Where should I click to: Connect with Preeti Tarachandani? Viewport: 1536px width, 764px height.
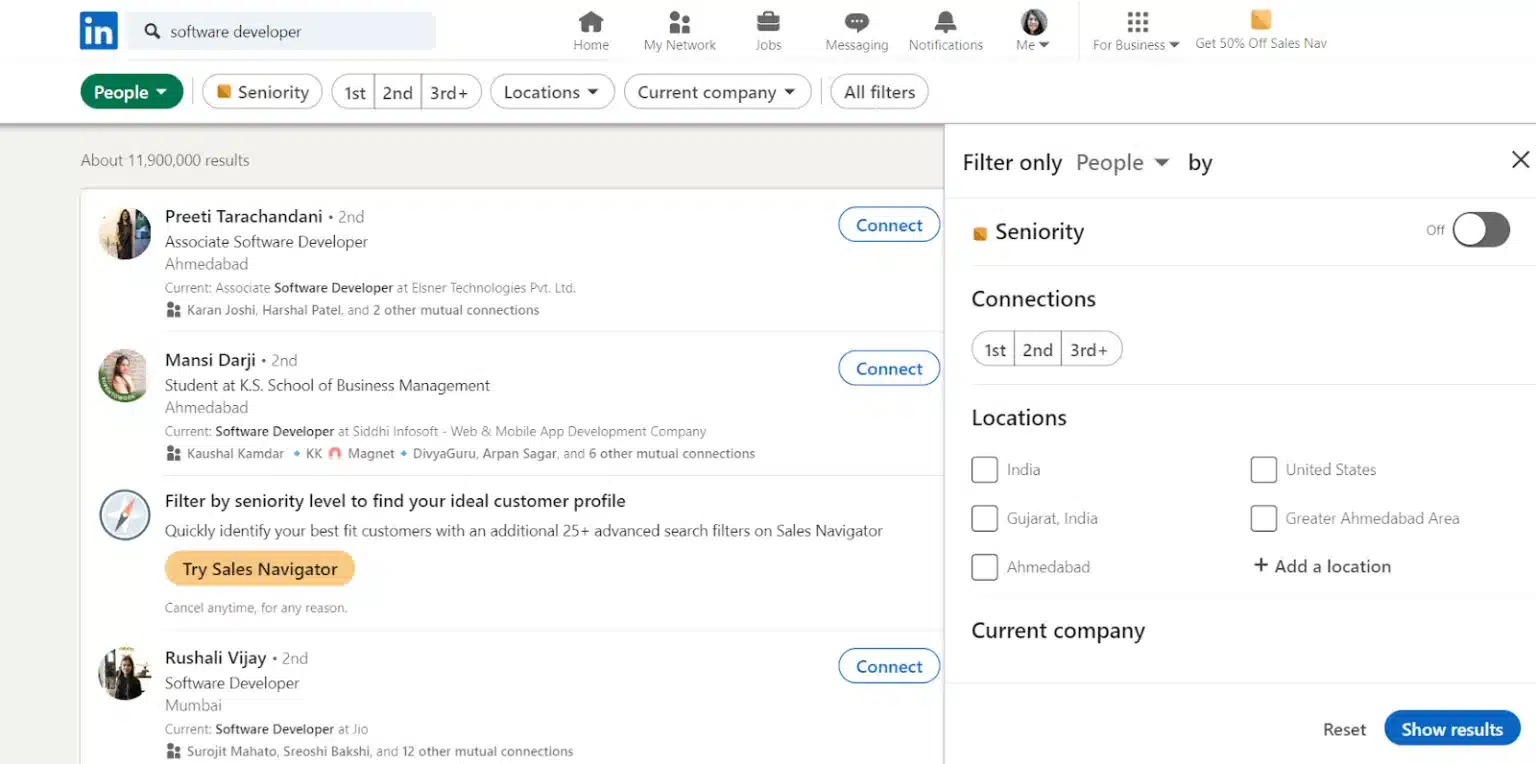[x=889, y=225]
